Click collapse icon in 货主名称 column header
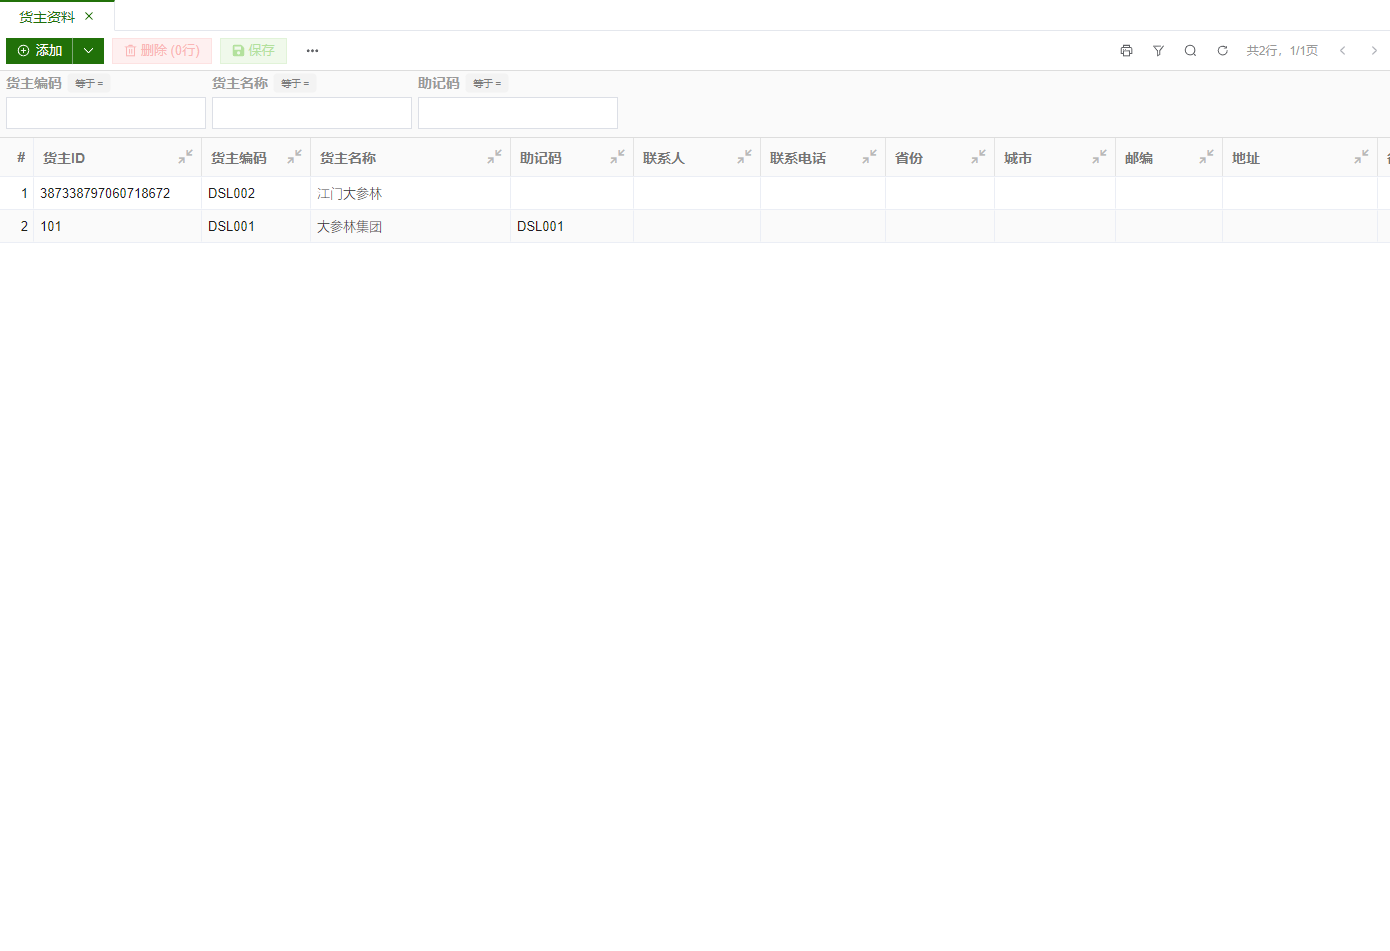The image size is (1390, 951). (x=495, y=157)
